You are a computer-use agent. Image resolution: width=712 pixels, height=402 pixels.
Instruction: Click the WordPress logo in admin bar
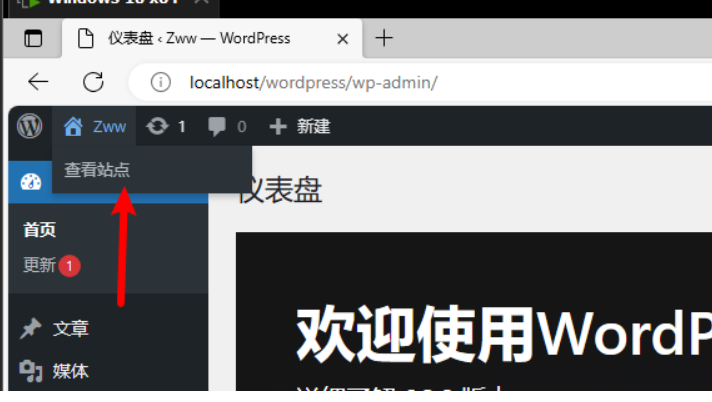coord(29,126)
